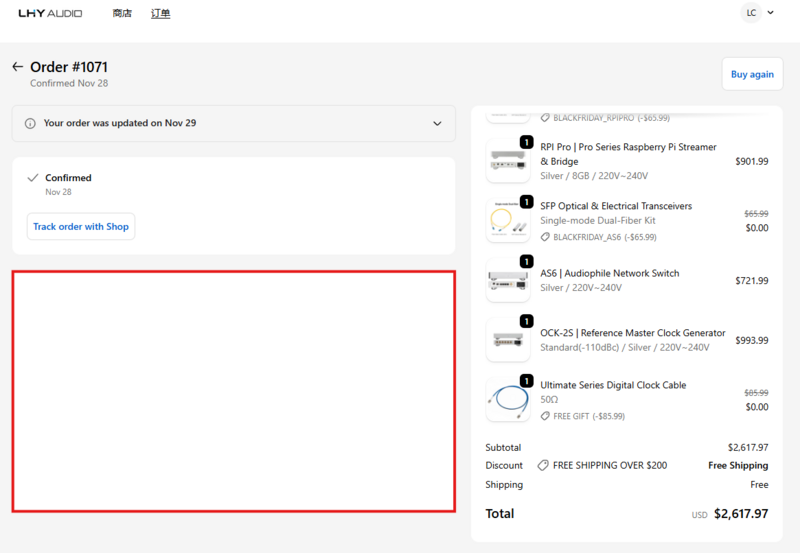Click the LC account avatar

coord(750,13)
